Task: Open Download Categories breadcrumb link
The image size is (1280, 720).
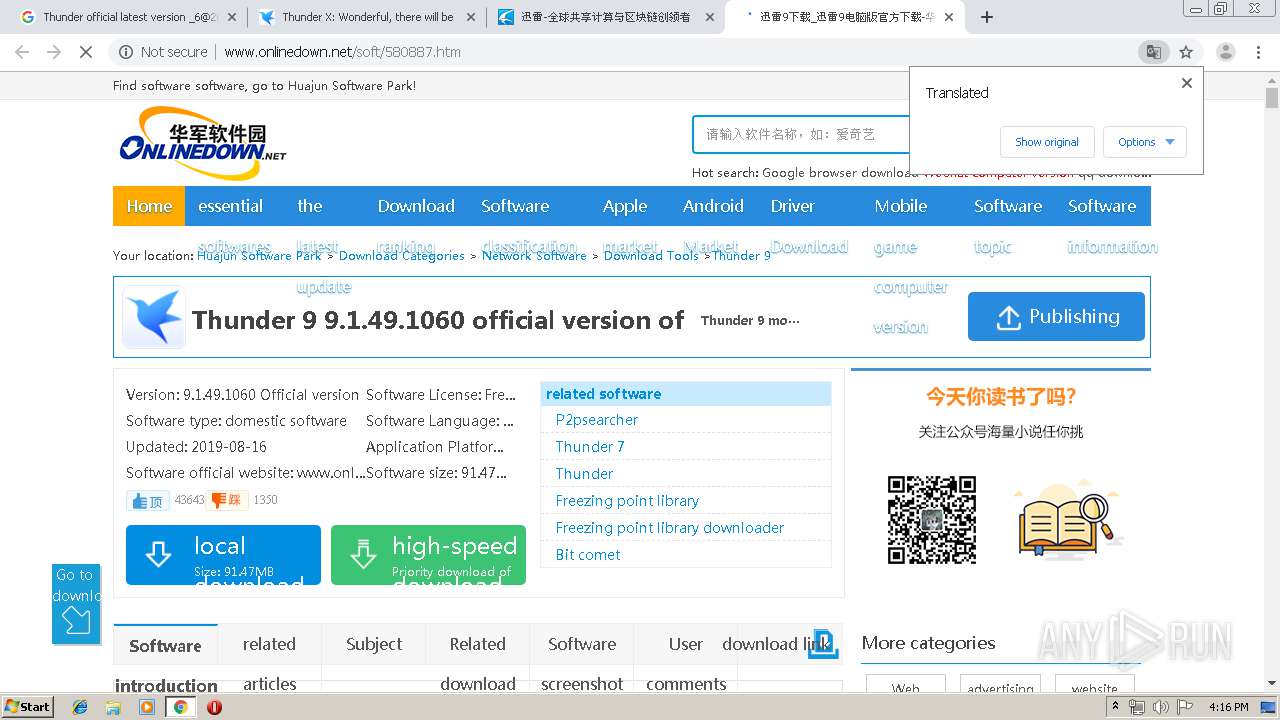Action: click(402, 256)
